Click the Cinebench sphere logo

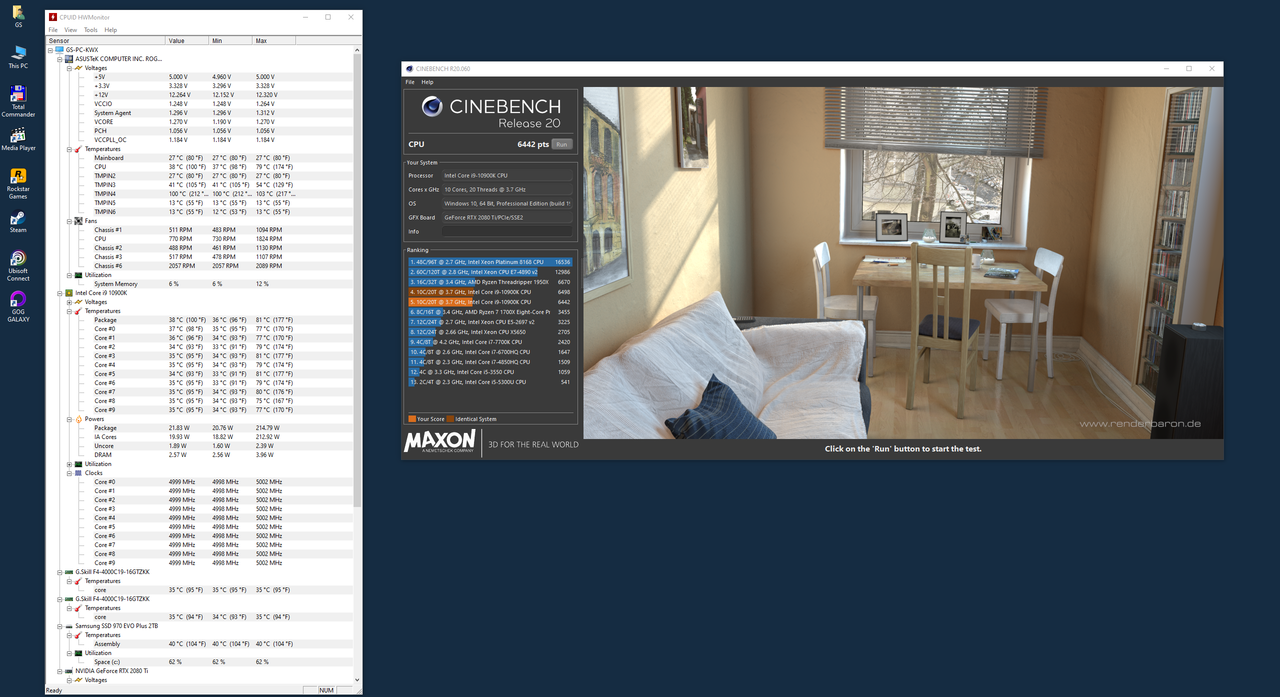pyautogui.click(x=432, y=107)
